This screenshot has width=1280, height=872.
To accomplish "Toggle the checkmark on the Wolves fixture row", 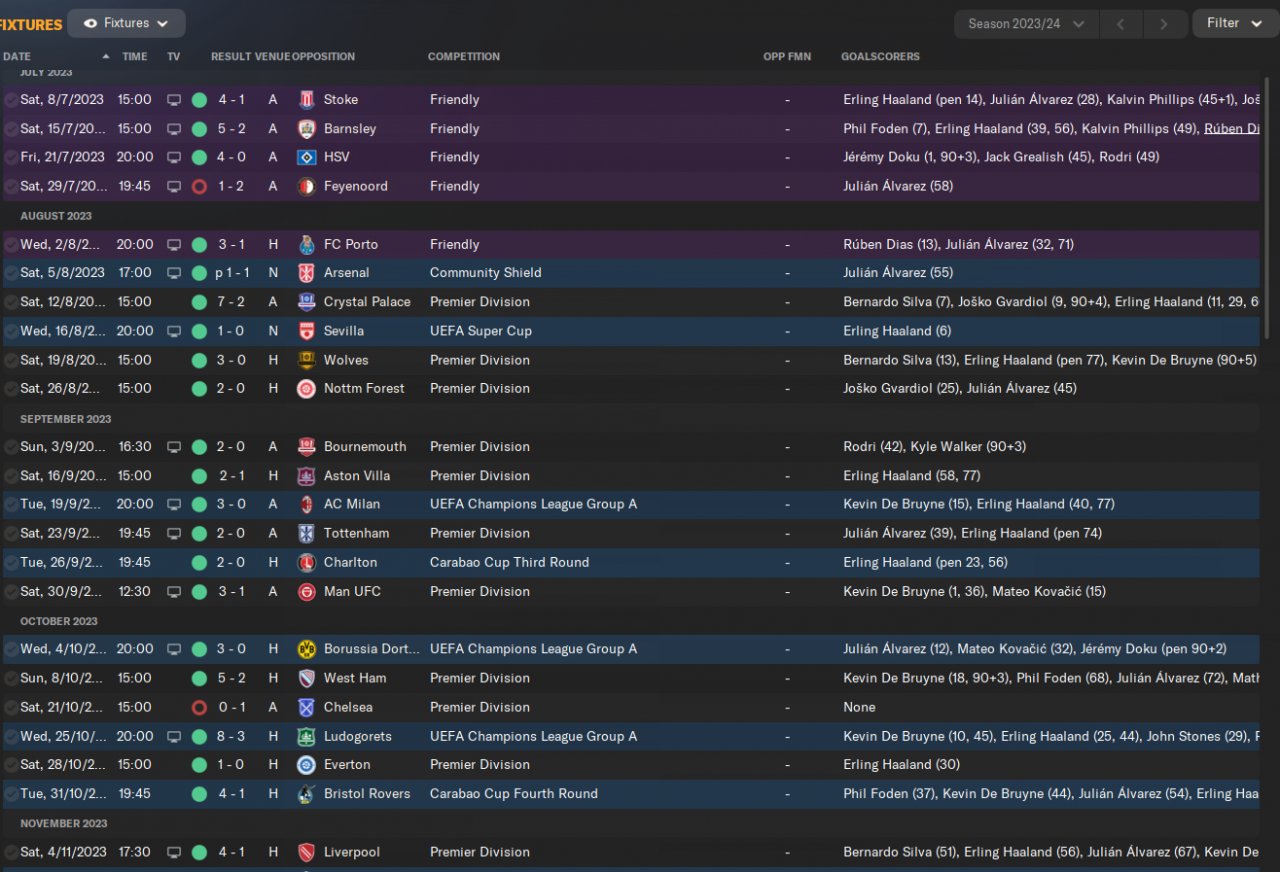I will coord(11,361).
